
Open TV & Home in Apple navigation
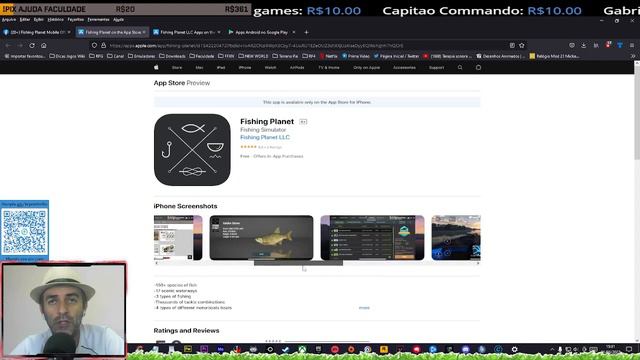[329, 67]
